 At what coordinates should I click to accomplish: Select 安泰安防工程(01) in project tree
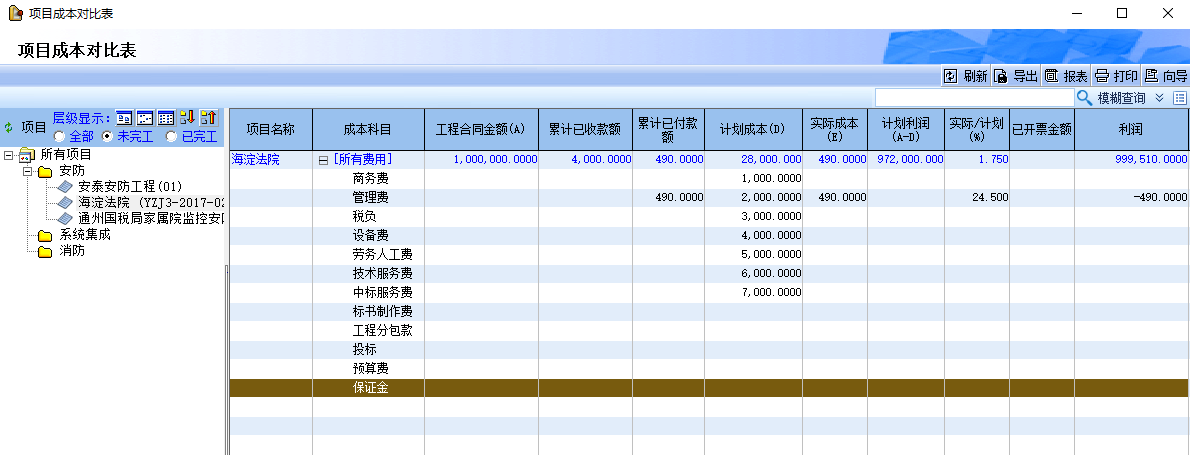[x=129, y=187]
